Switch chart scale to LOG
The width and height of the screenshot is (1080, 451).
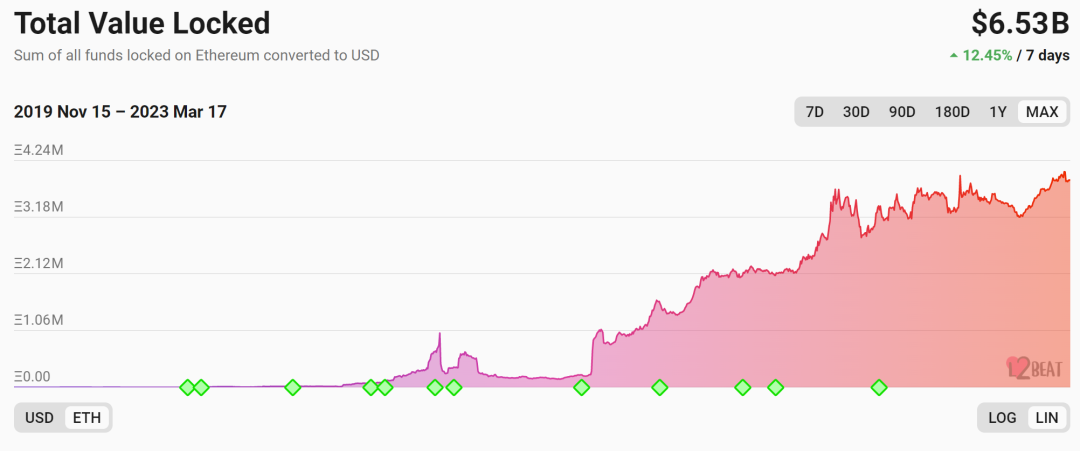1003,417
